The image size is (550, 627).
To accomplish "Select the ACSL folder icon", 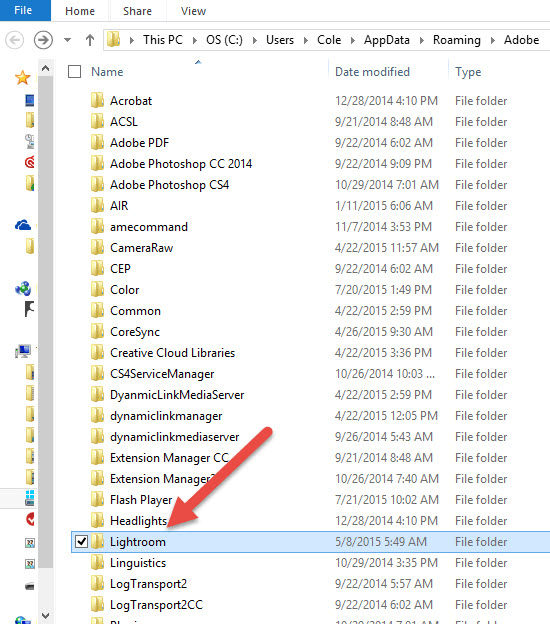I will (x=97, y=121).
